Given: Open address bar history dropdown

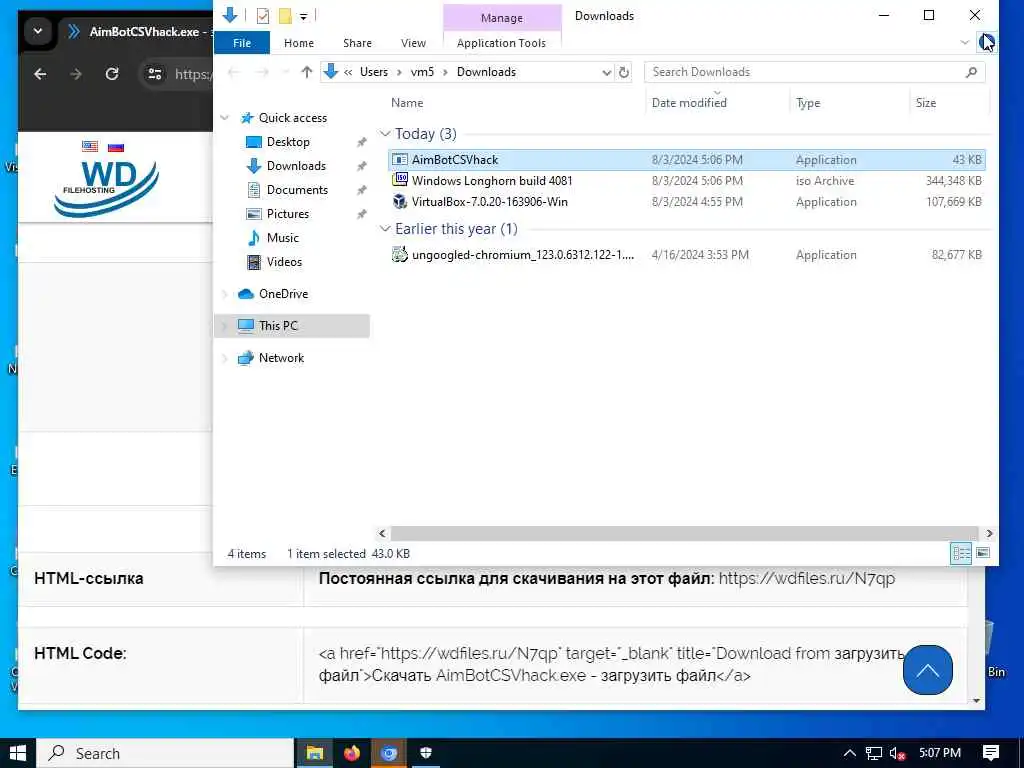Looking at the screenshot, I should pos(606,72).
